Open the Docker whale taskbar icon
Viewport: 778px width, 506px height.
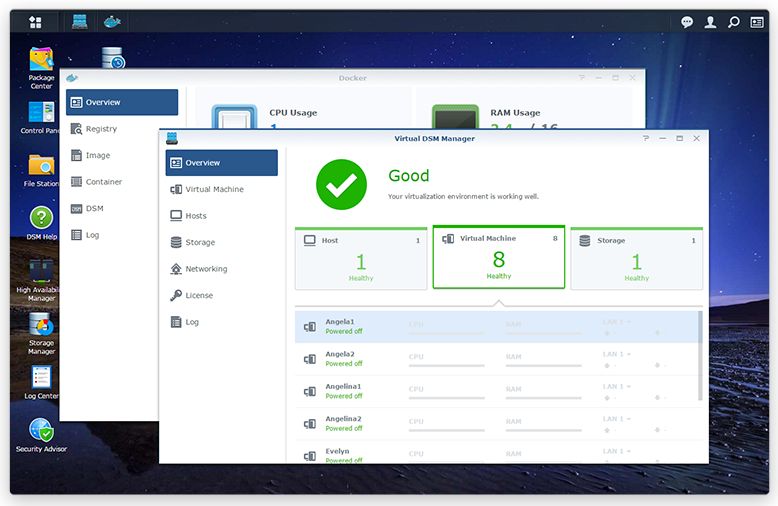[x=112, y=22]
